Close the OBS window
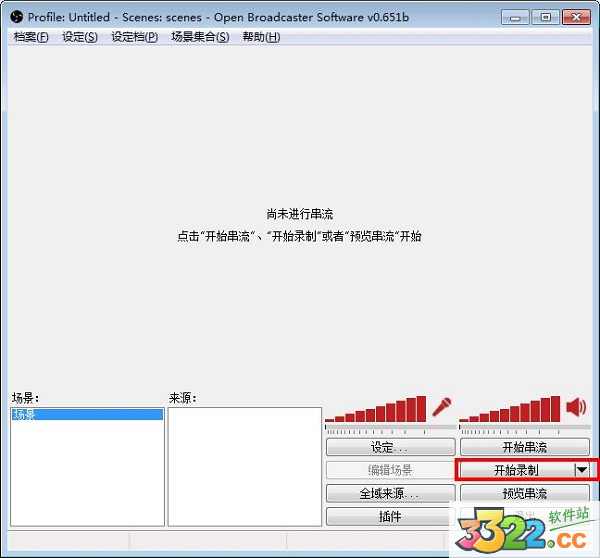This screenshot has height=558, width=600. coord(576,17)
